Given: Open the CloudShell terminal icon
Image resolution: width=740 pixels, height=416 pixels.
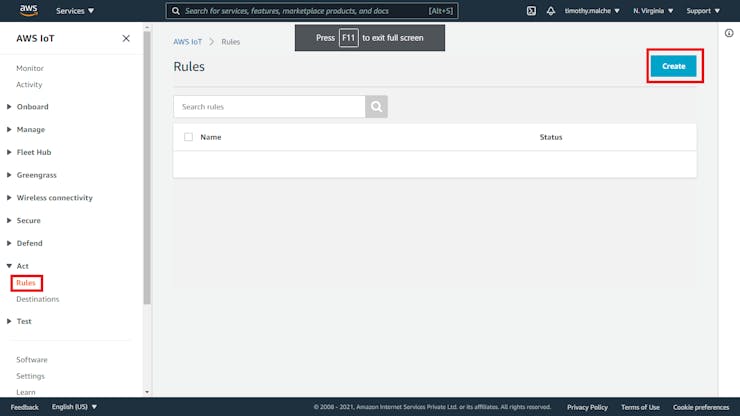Looking at the screenshot, I should (x=531, y=11).
